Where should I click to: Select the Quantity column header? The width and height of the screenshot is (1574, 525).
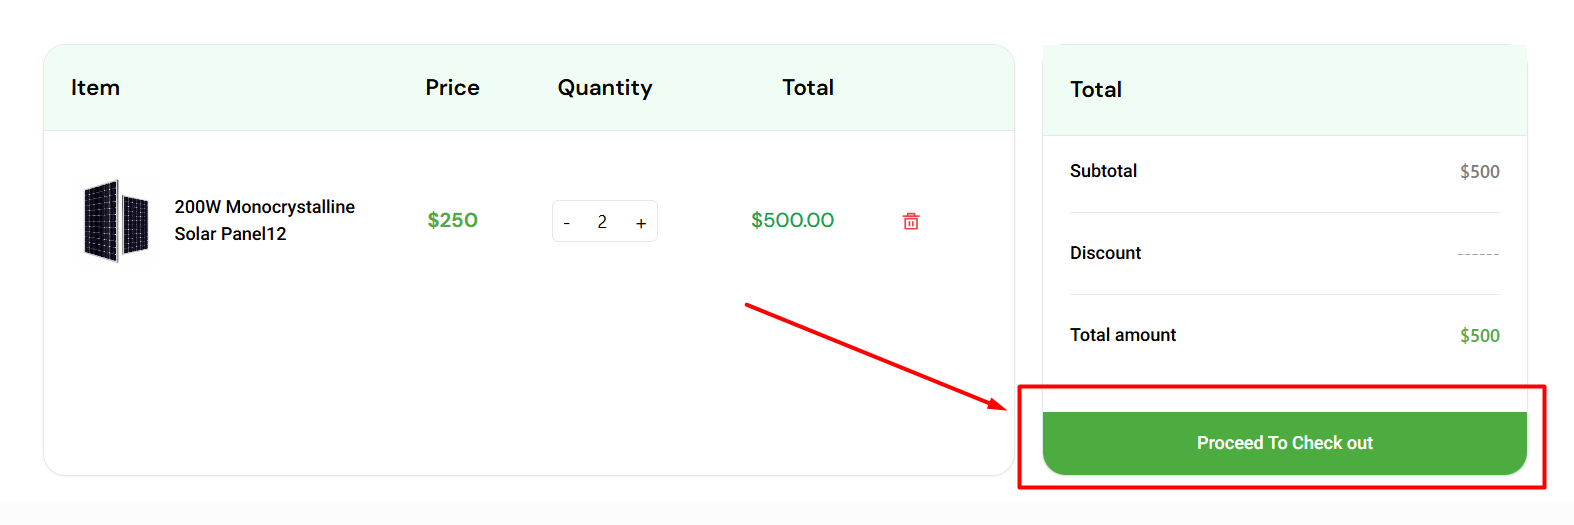click(605, 89)
